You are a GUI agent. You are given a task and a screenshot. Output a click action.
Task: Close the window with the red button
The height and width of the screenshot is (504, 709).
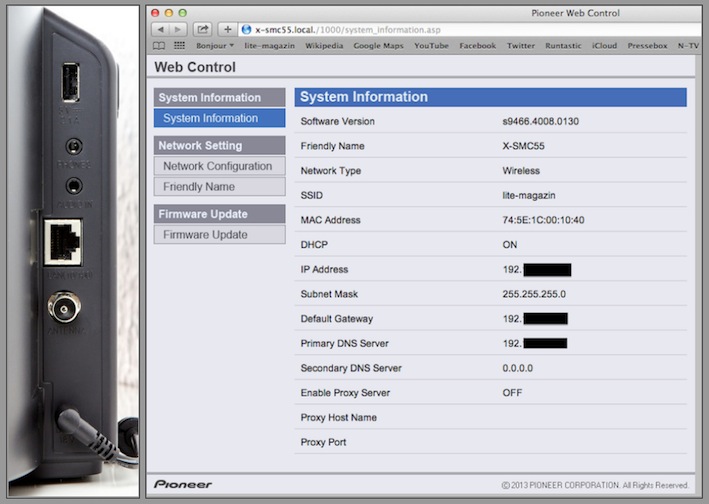[x=156, y=13]
